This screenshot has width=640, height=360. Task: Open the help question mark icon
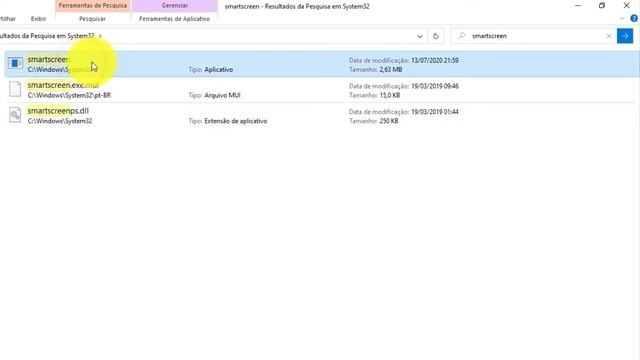coord(634,18)
